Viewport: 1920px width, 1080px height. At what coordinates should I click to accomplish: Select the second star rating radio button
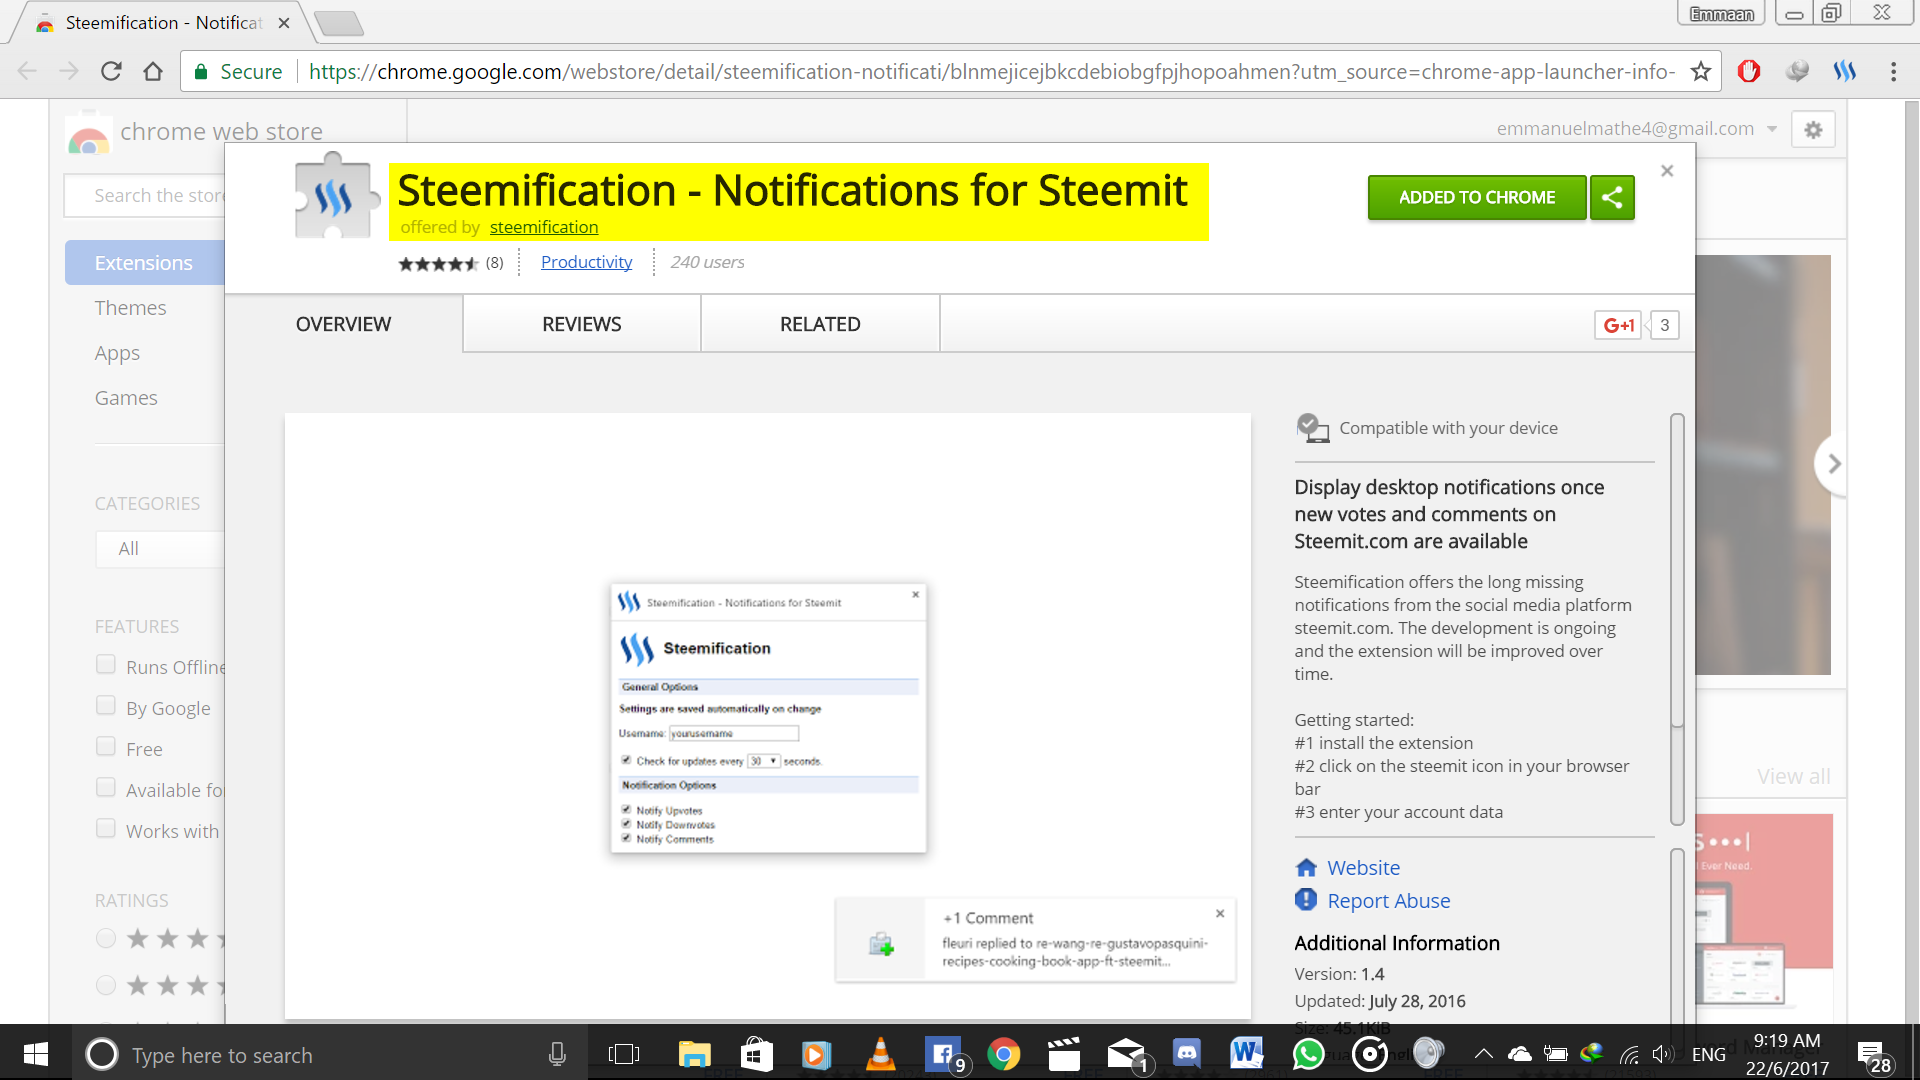(106, 985)
